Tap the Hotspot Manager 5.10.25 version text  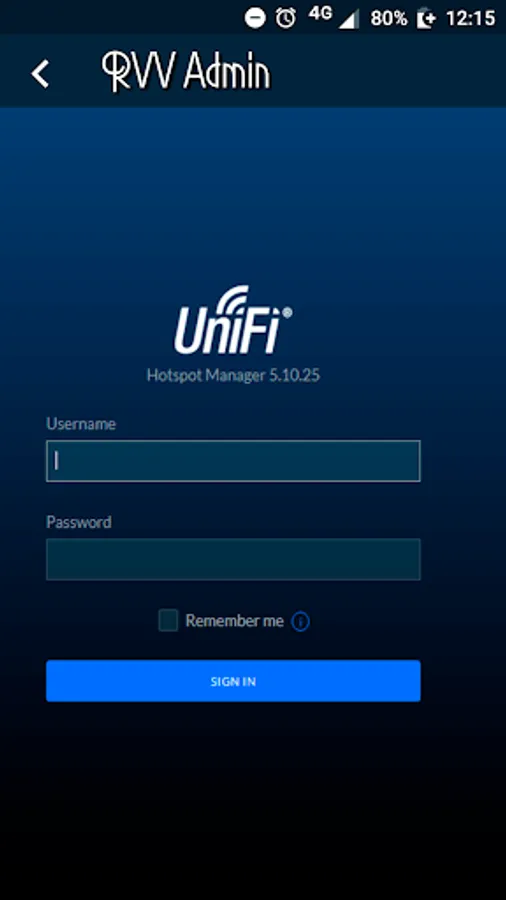(x=233, y=375)
